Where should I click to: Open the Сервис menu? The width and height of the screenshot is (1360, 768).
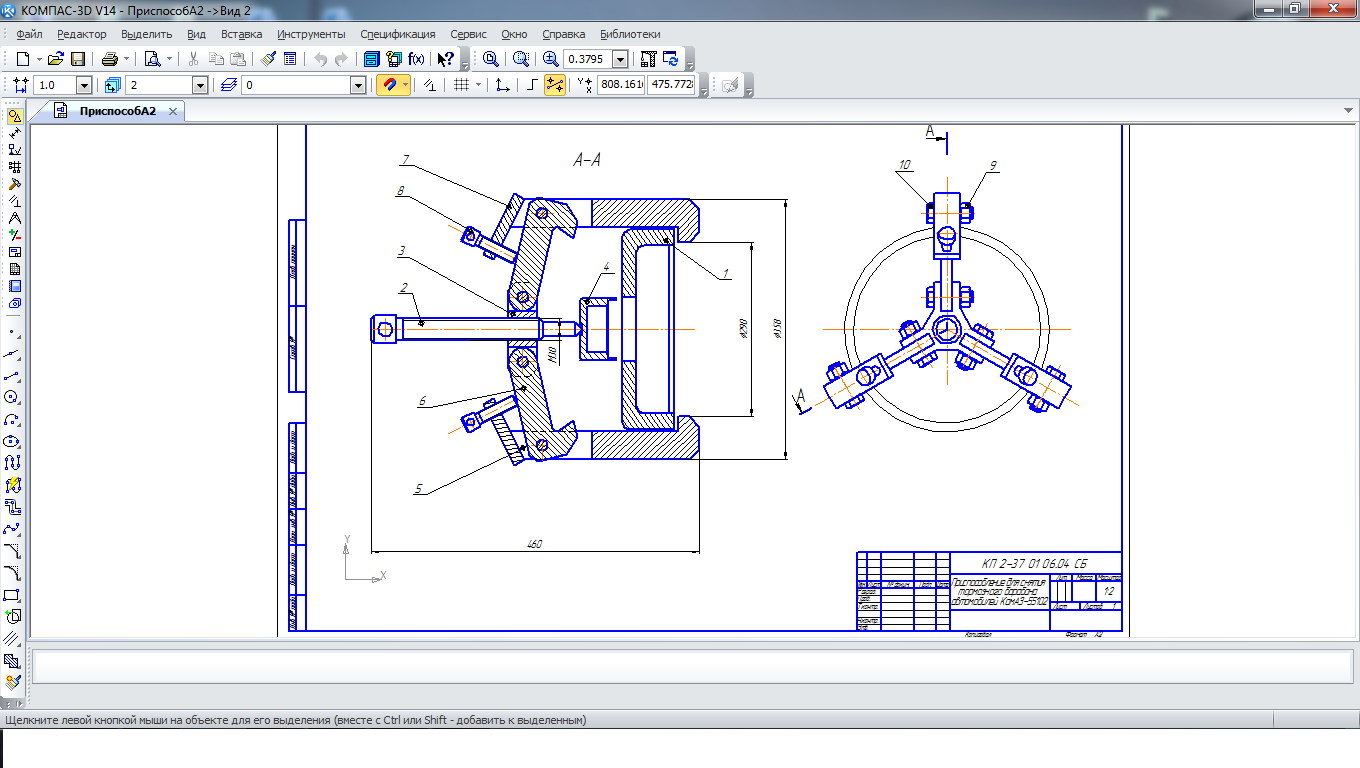pyautogui.click(x=469, y=34)
